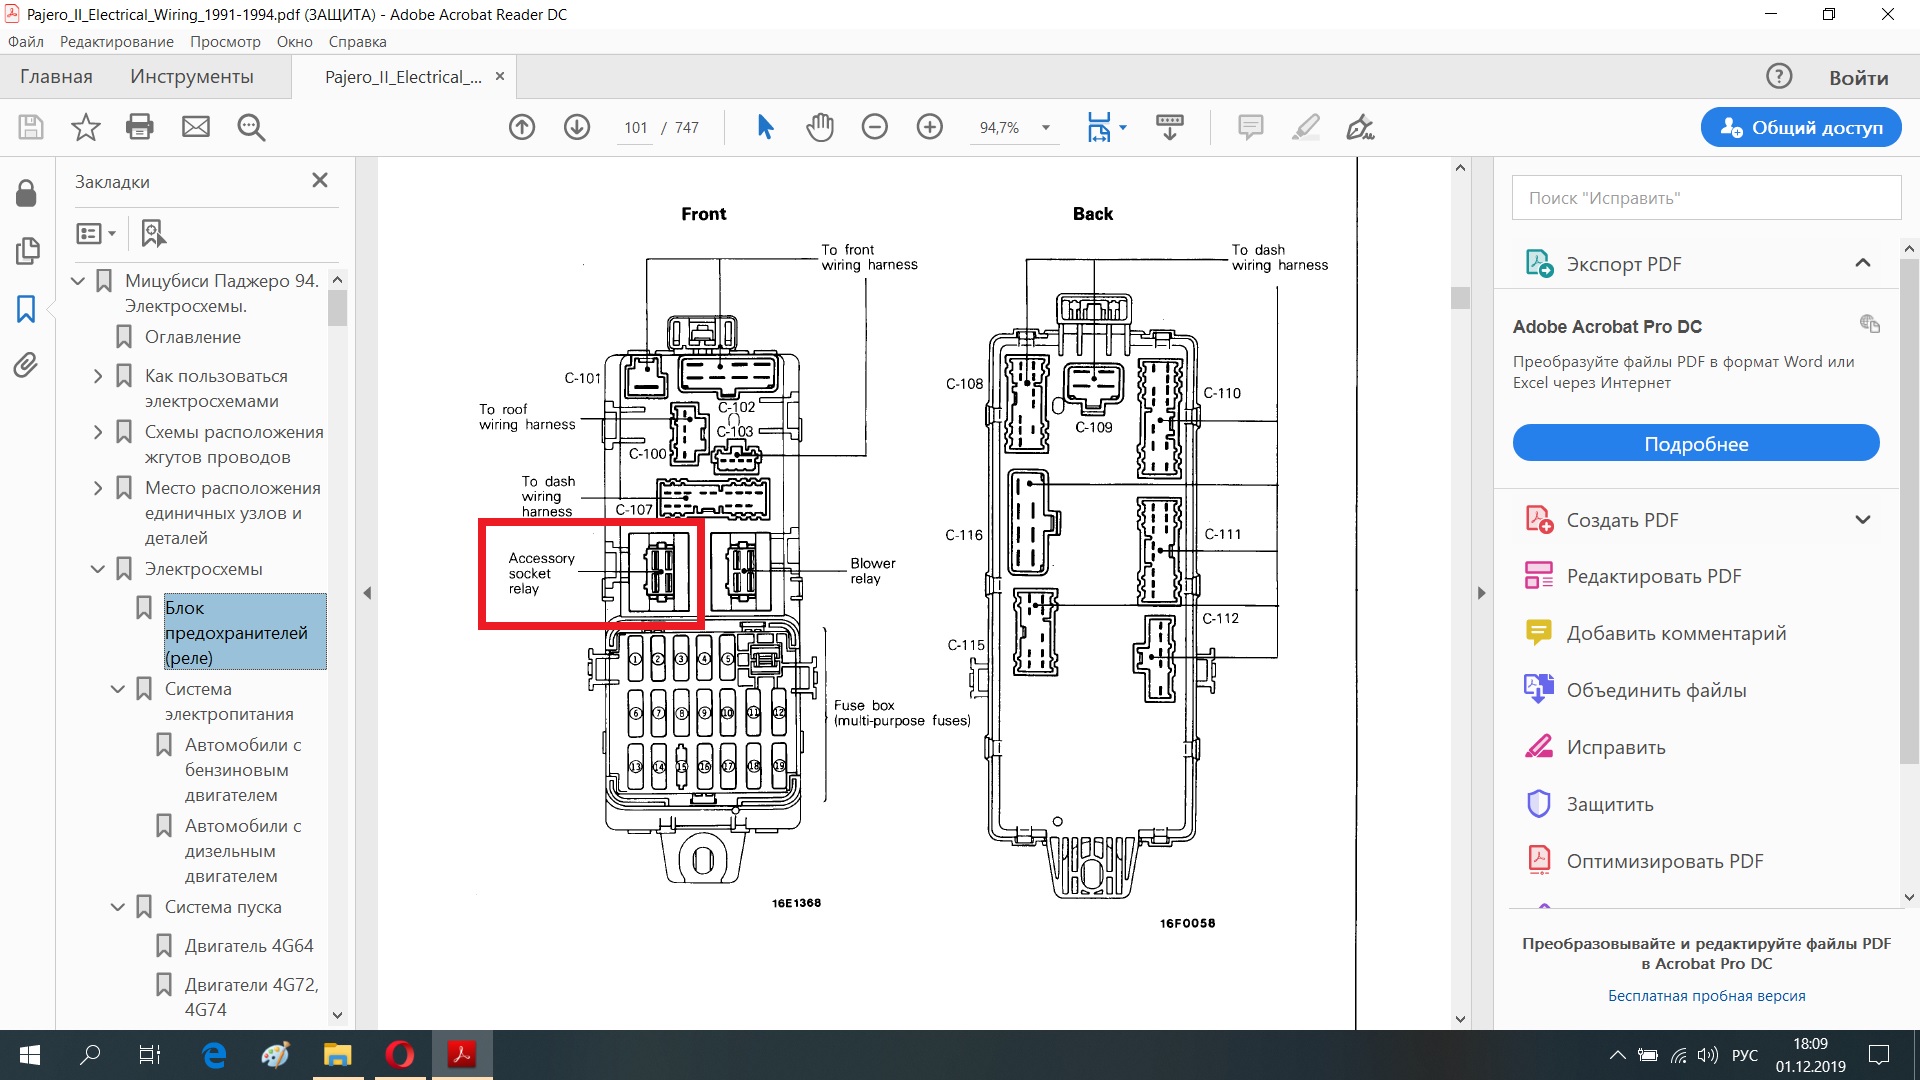Open the Справка menu
The height and width of the screenshot is (1080, 1920).
357,42
